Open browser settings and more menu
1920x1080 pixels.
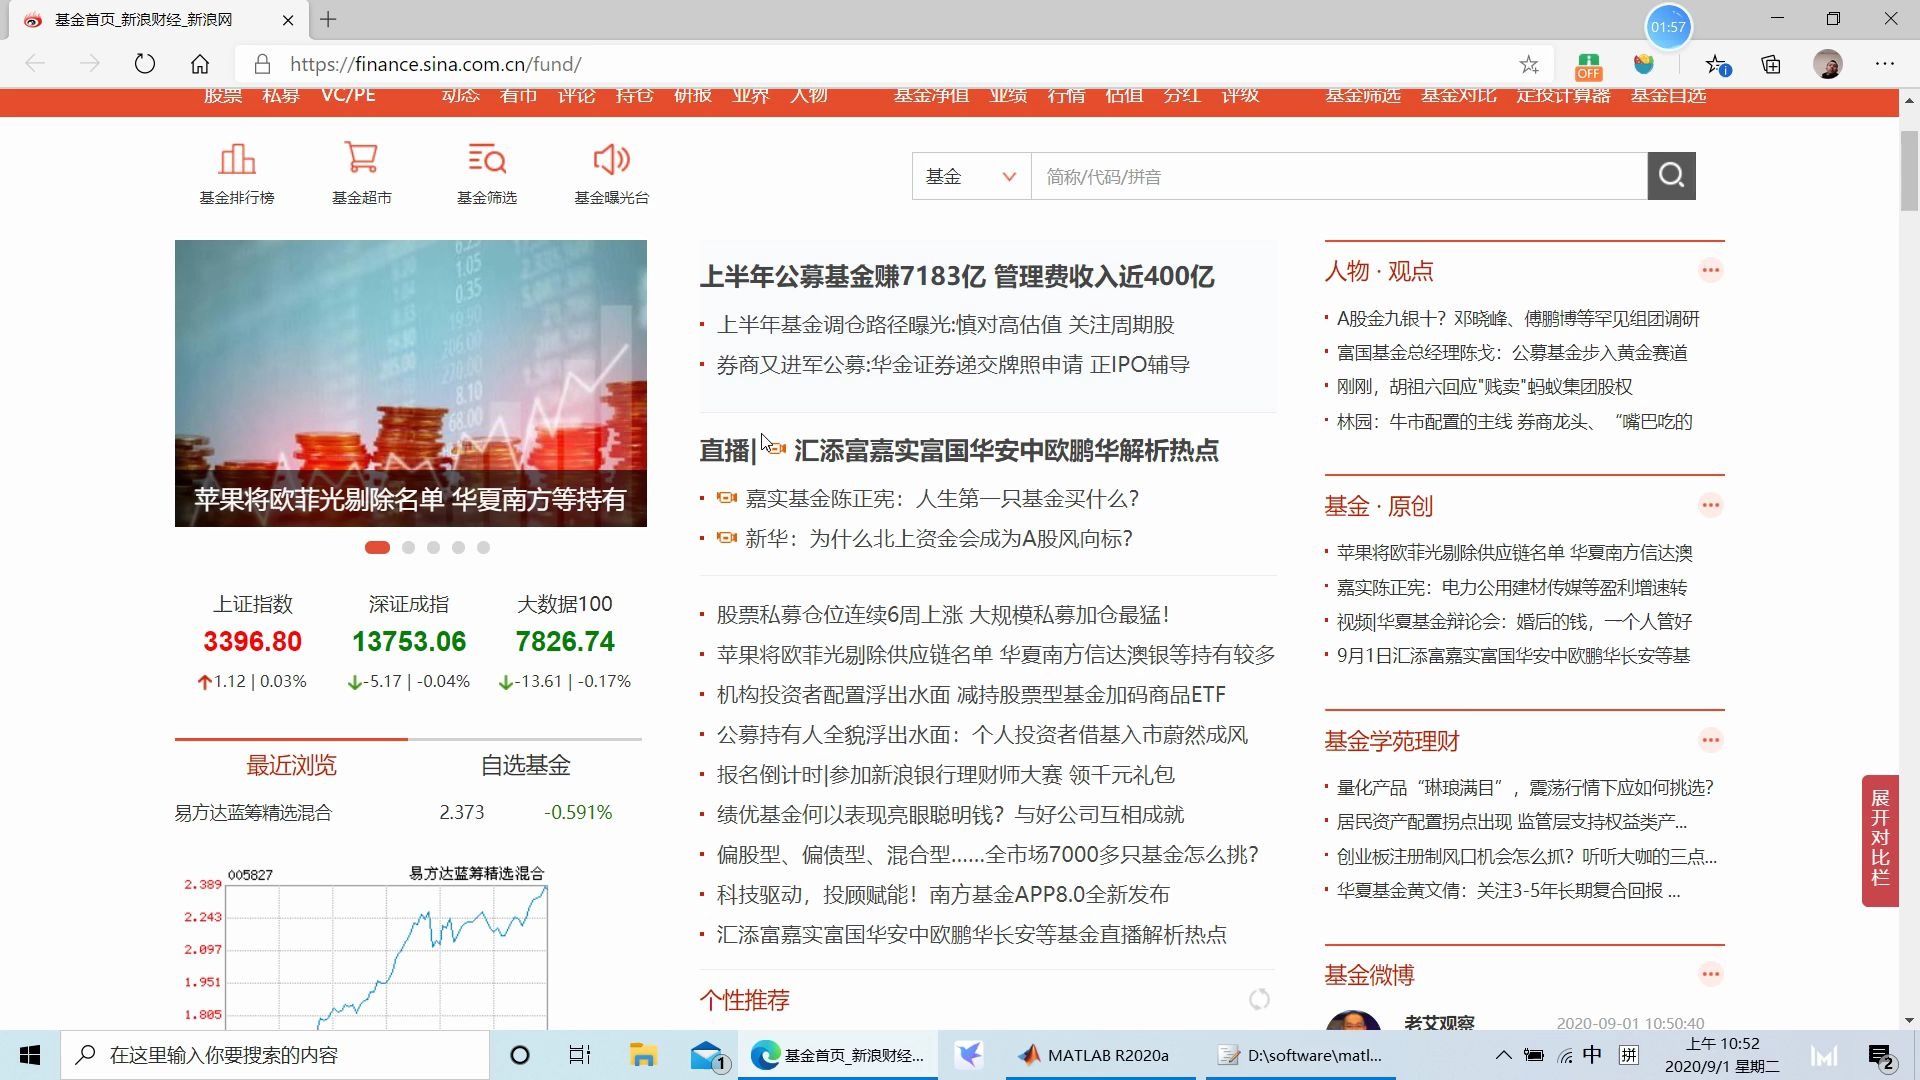pyautogui.click(x=1885, y=64)
